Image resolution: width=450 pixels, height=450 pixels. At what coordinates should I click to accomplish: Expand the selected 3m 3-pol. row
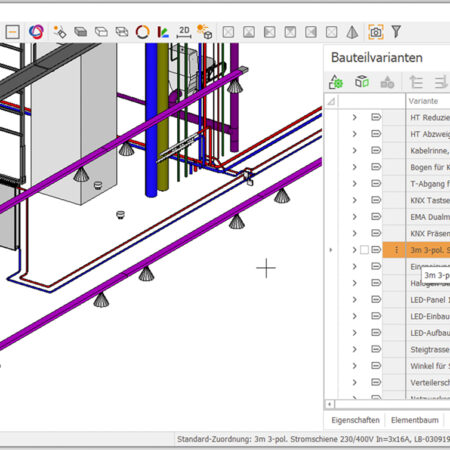(355, 250)
